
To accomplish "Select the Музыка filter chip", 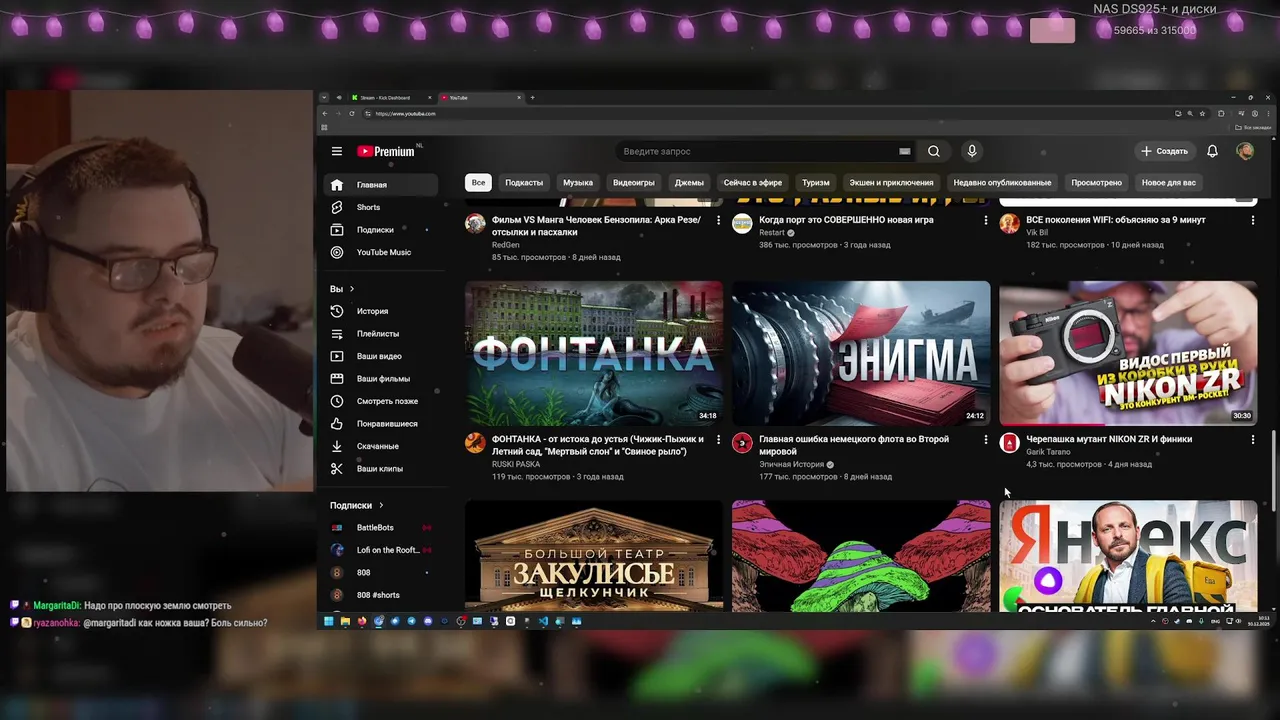I will pyautogui.click(x=578, y=182).
